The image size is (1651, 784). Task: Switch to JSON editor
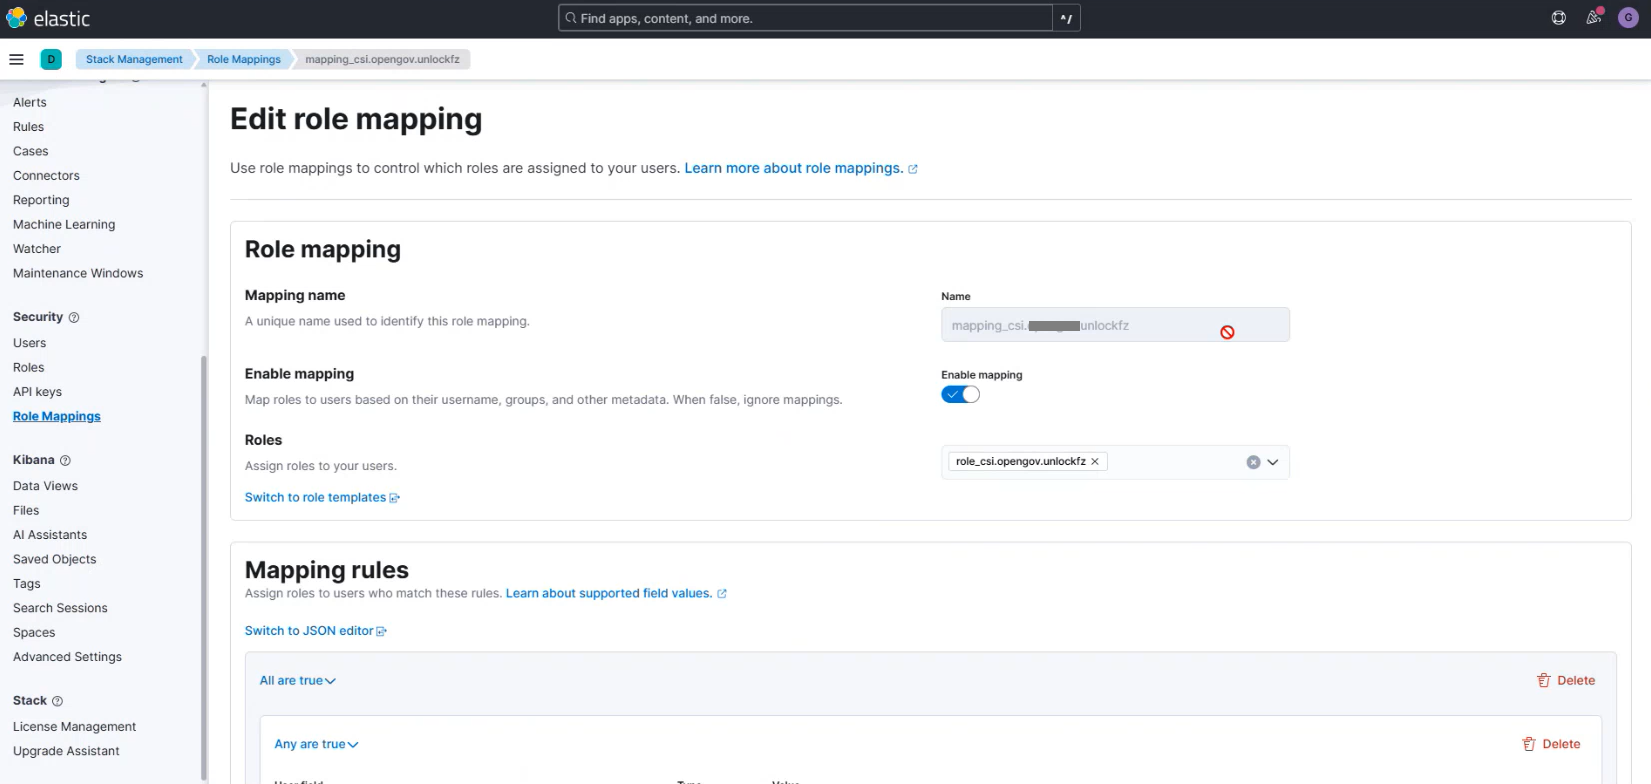tap(315, 631)
